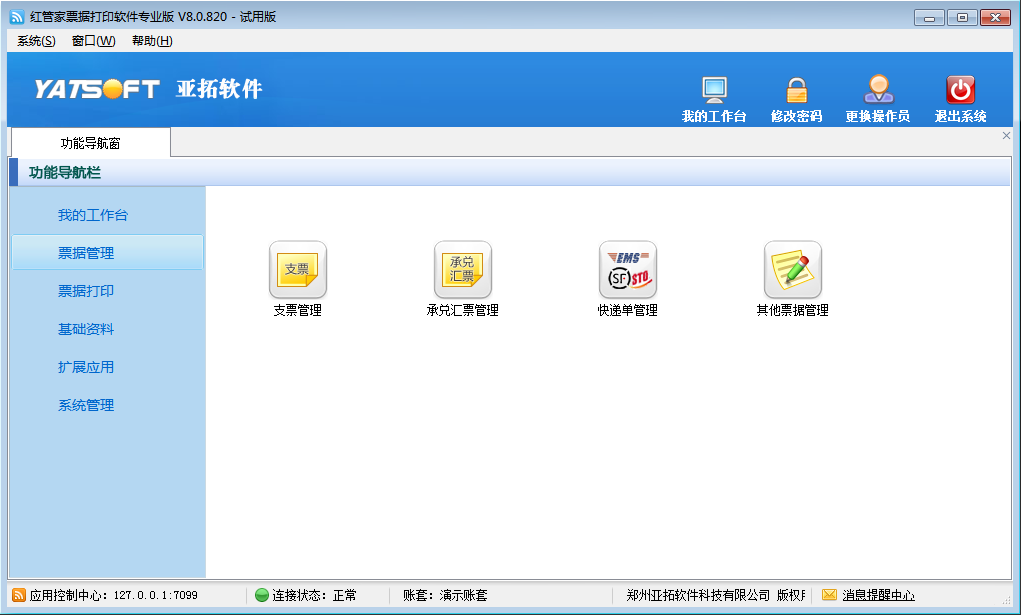This screenshot has height=615, width=1021.
Task: Open 快递单管理 express waybill icon
Action: click(x=627, y=269)
